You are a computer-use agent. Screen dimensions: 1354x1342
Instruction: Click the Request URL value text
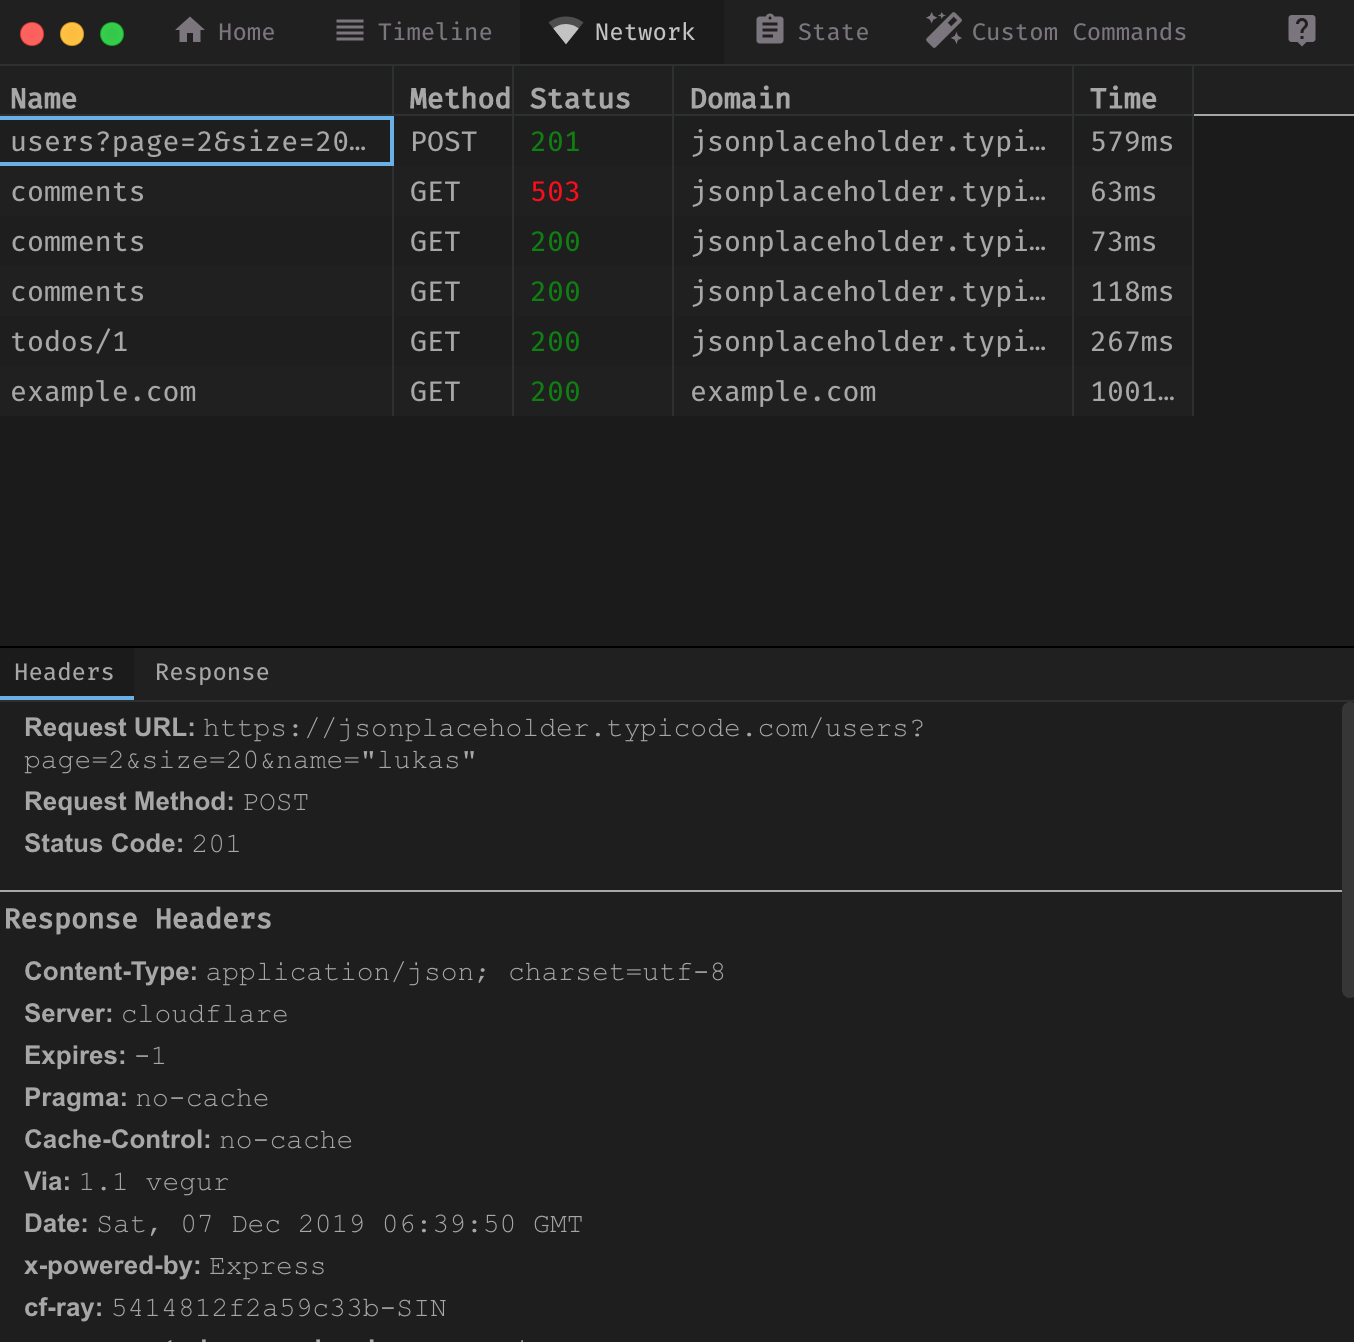point(474,744)
